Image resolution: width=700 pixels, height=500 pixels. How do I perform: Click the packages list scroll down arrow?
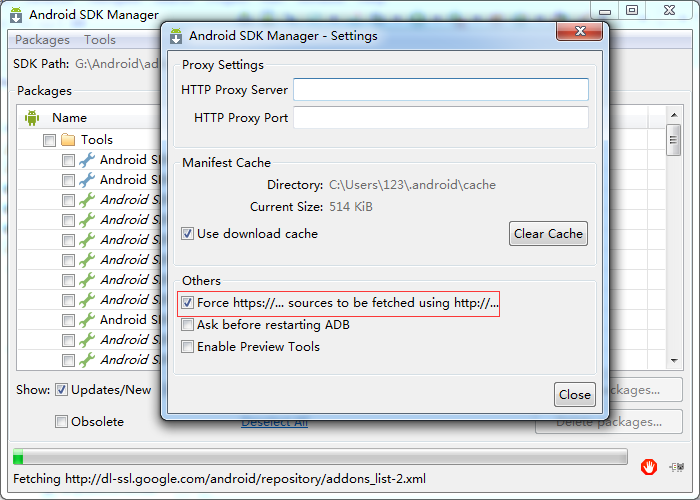point(674,361)
